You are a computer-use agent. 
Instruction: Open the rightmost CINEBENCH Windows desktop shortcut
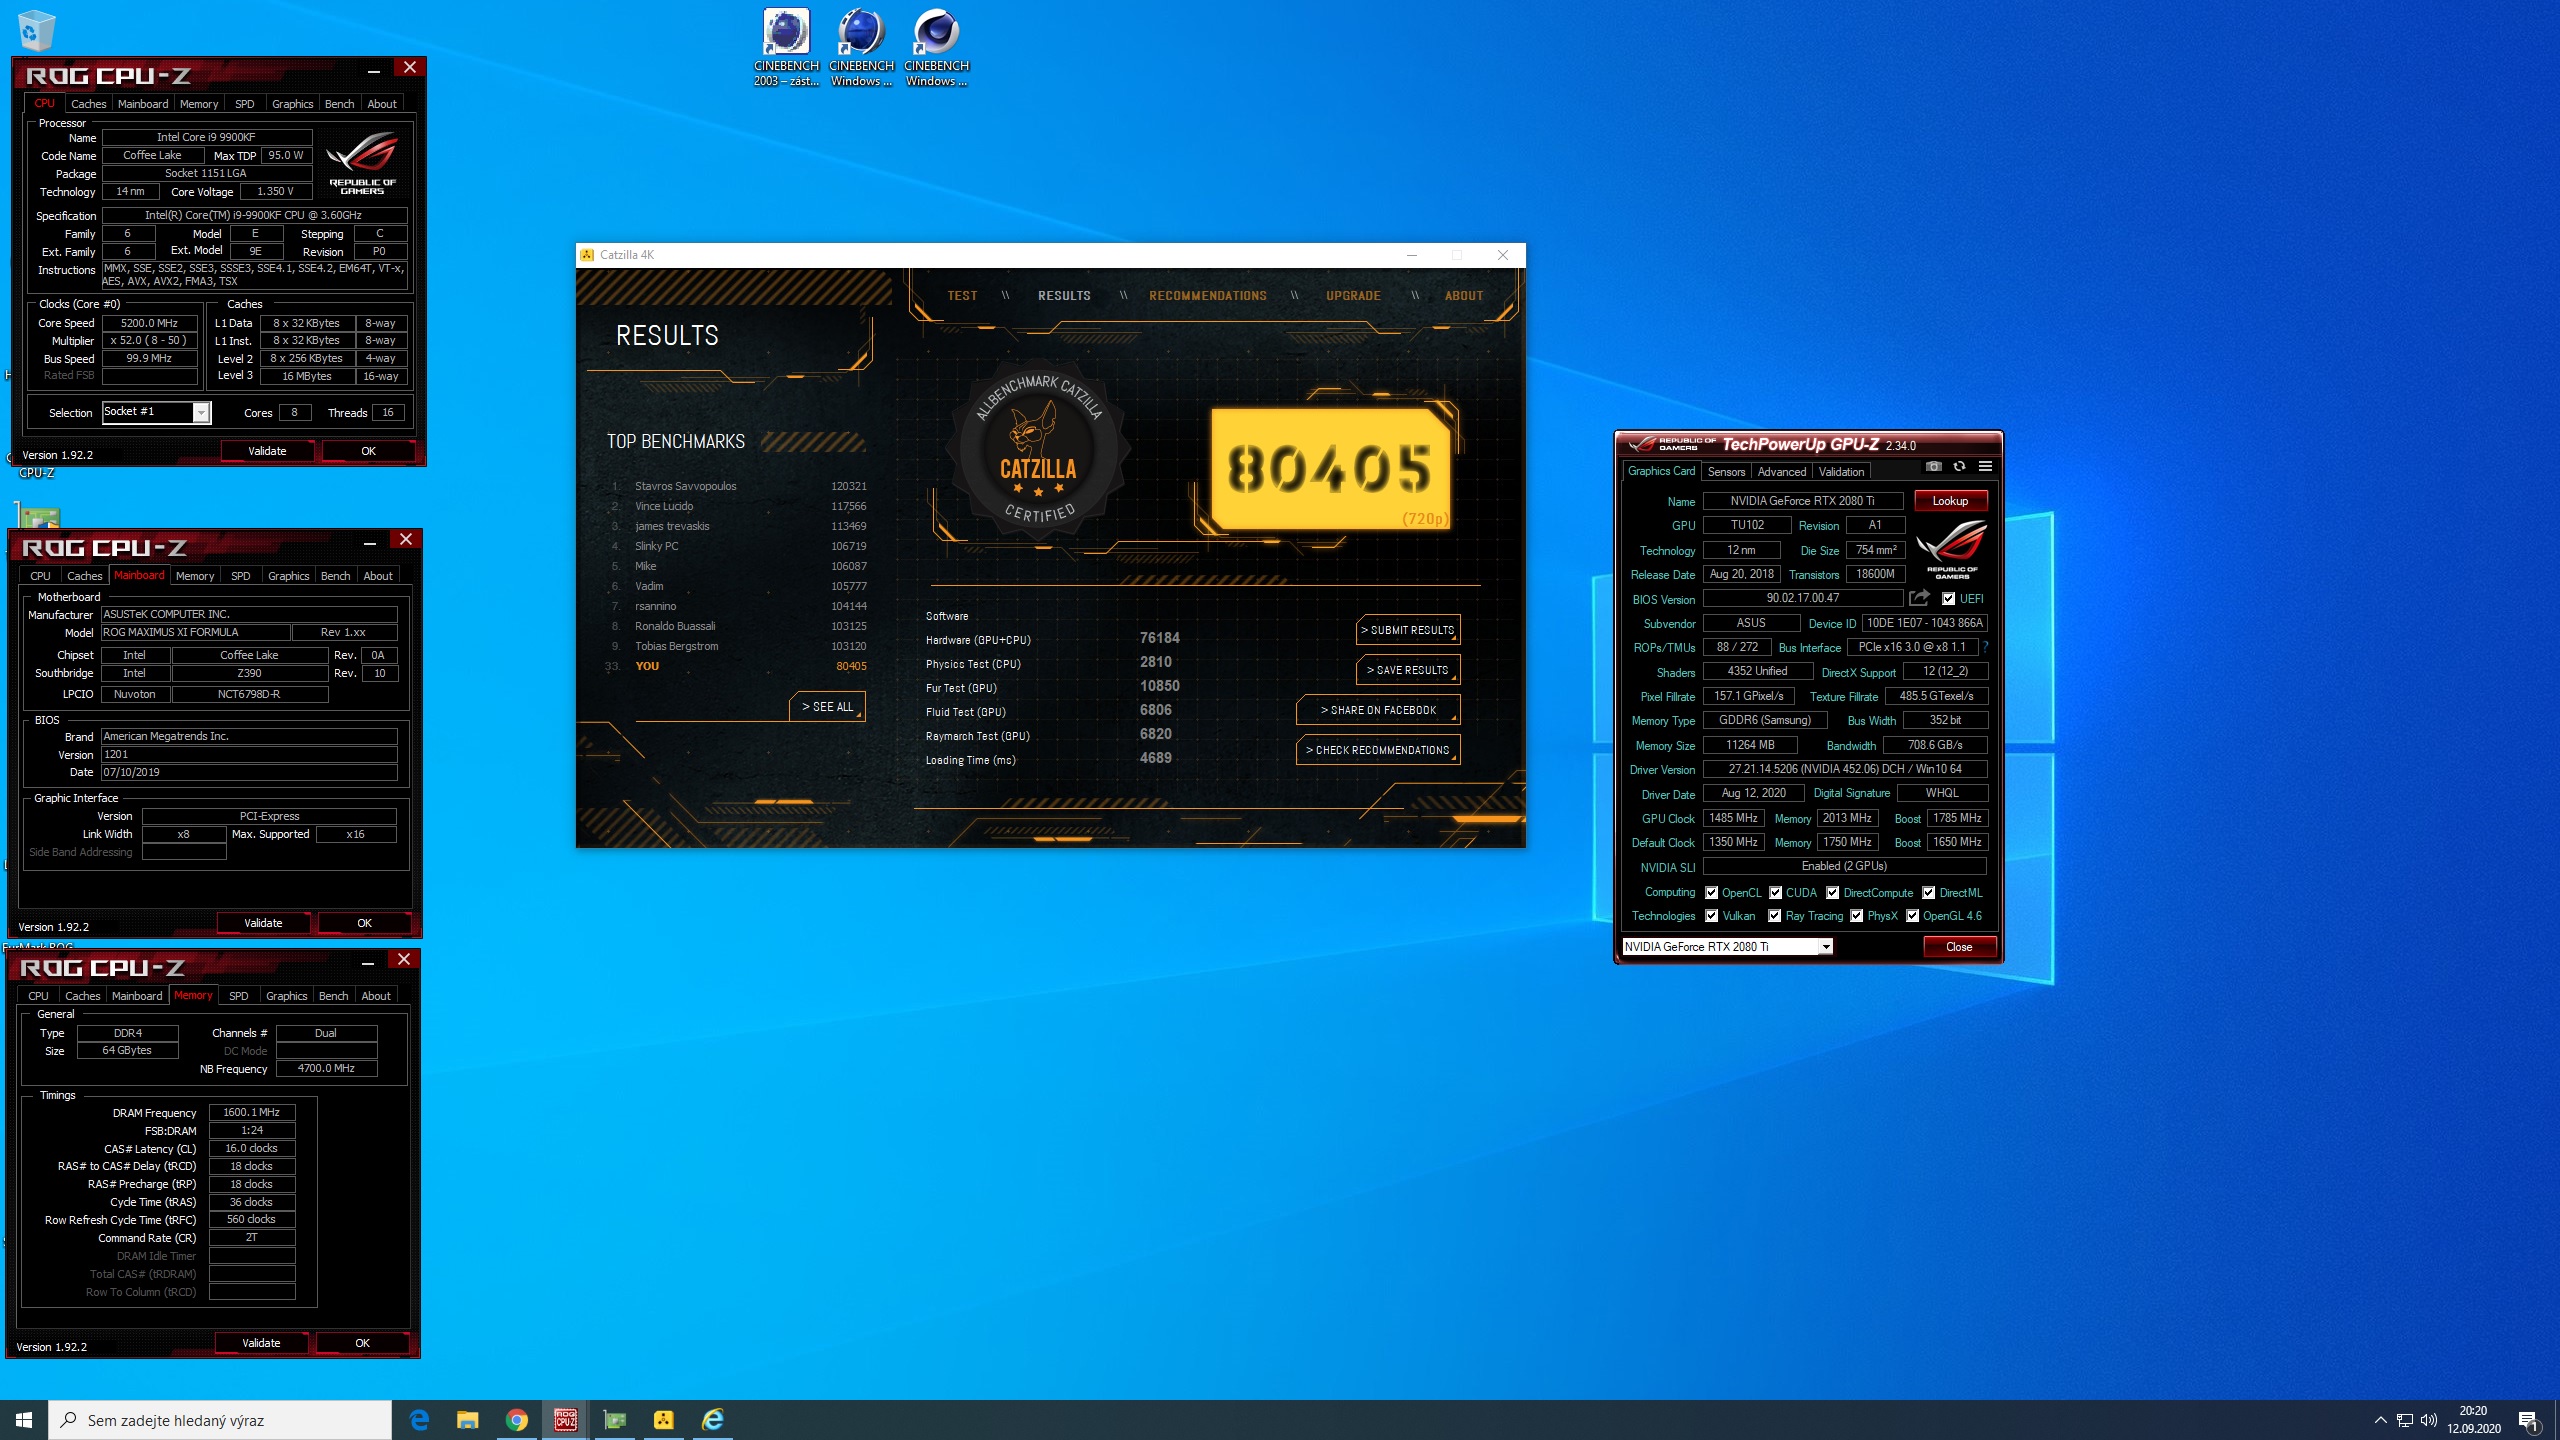(936, 47)
